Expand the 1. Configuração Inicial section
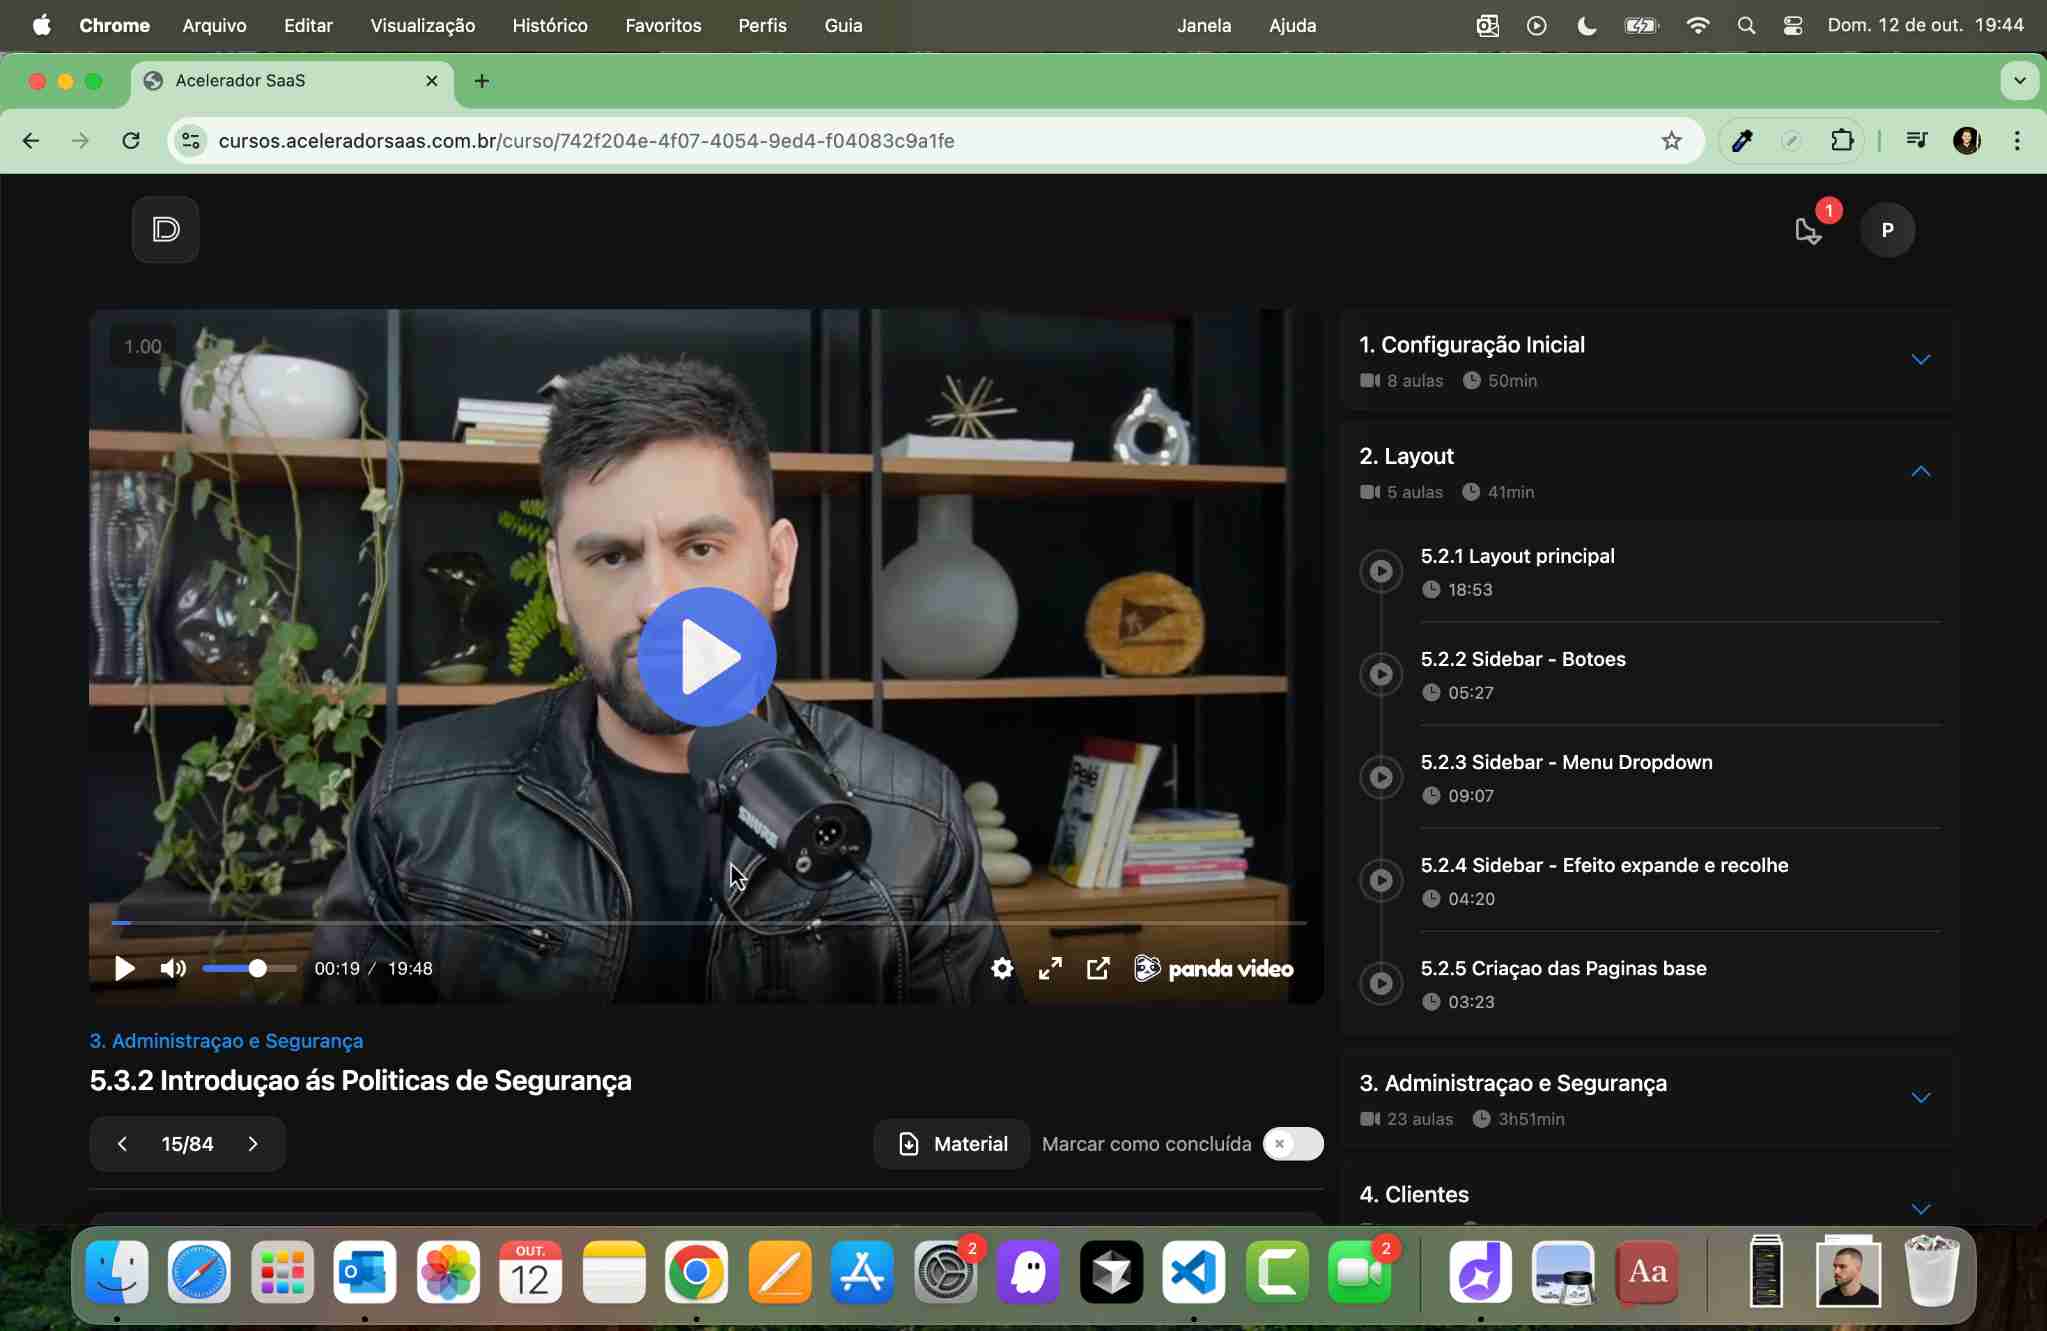 pos(1920,360)
